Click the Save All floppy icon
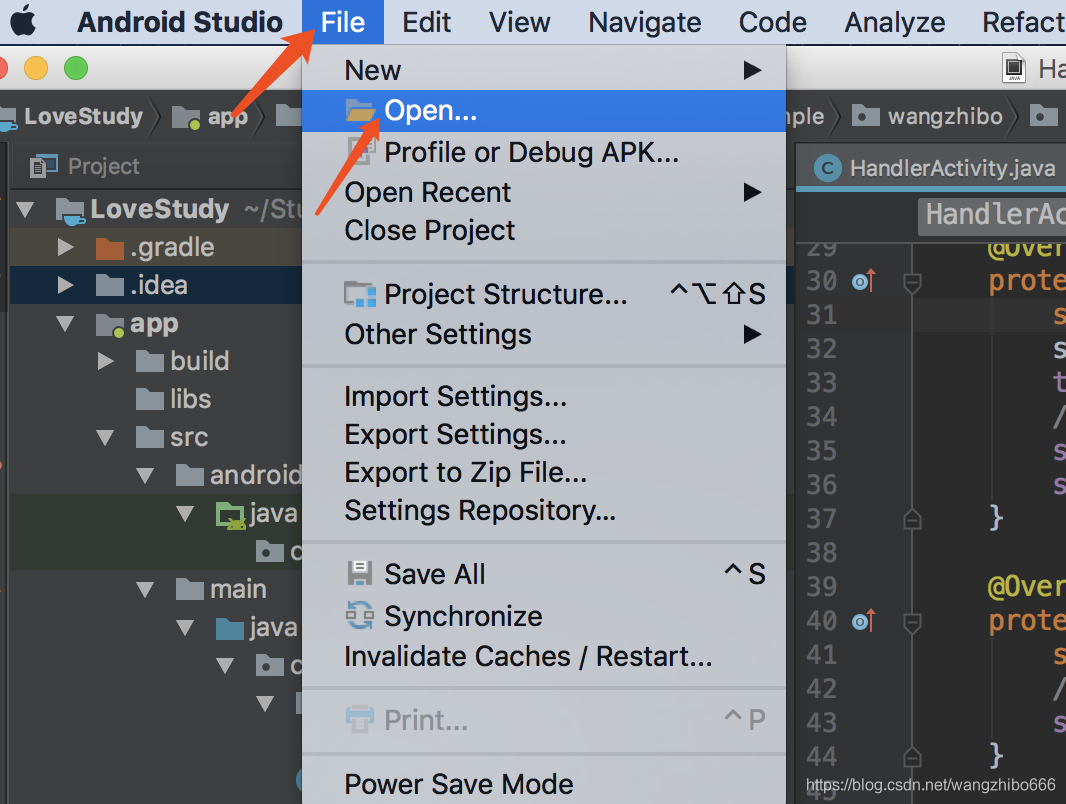The image size is (1066, 804). pos(360,574)
